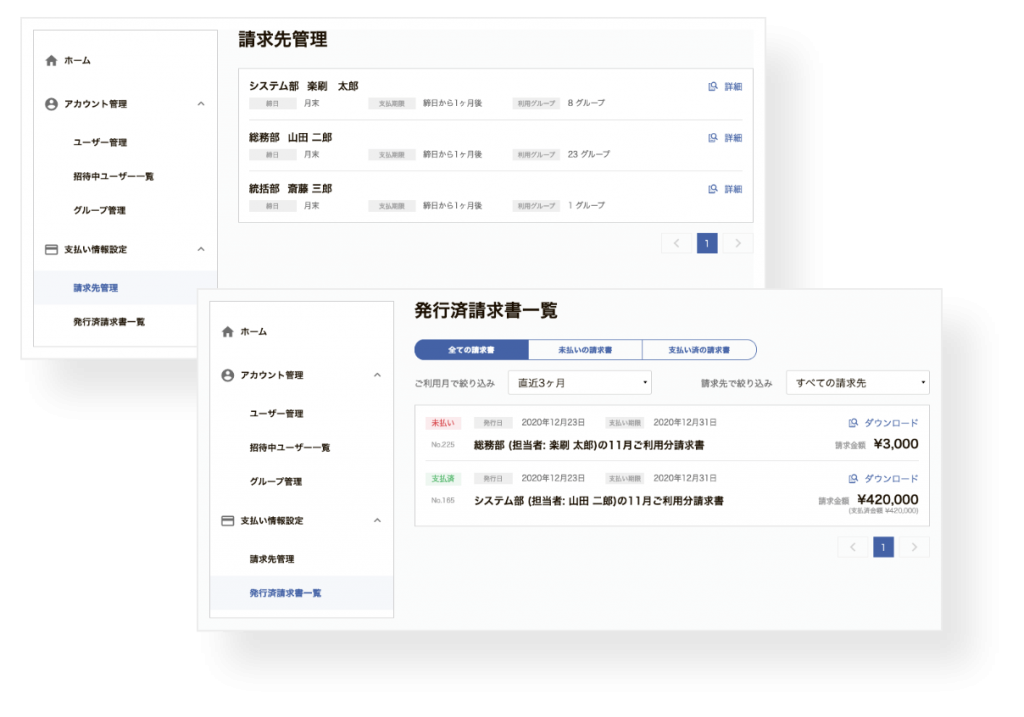This screenshot has width=1024, height=717.
Task: Open グループ管理 in the 発行済請求書一覧 window sidebar
Action: pos(276,482)
